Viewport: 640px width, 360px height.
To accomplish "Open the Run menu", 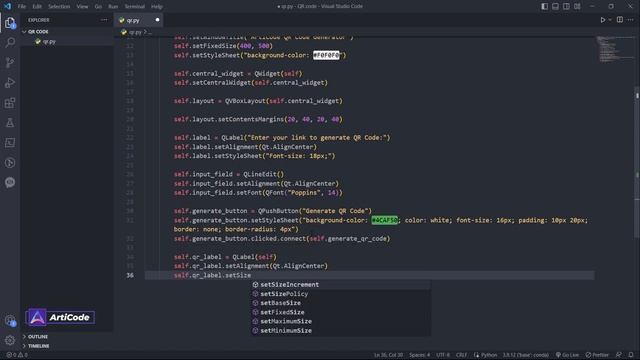I will click(x=113, y=7).
